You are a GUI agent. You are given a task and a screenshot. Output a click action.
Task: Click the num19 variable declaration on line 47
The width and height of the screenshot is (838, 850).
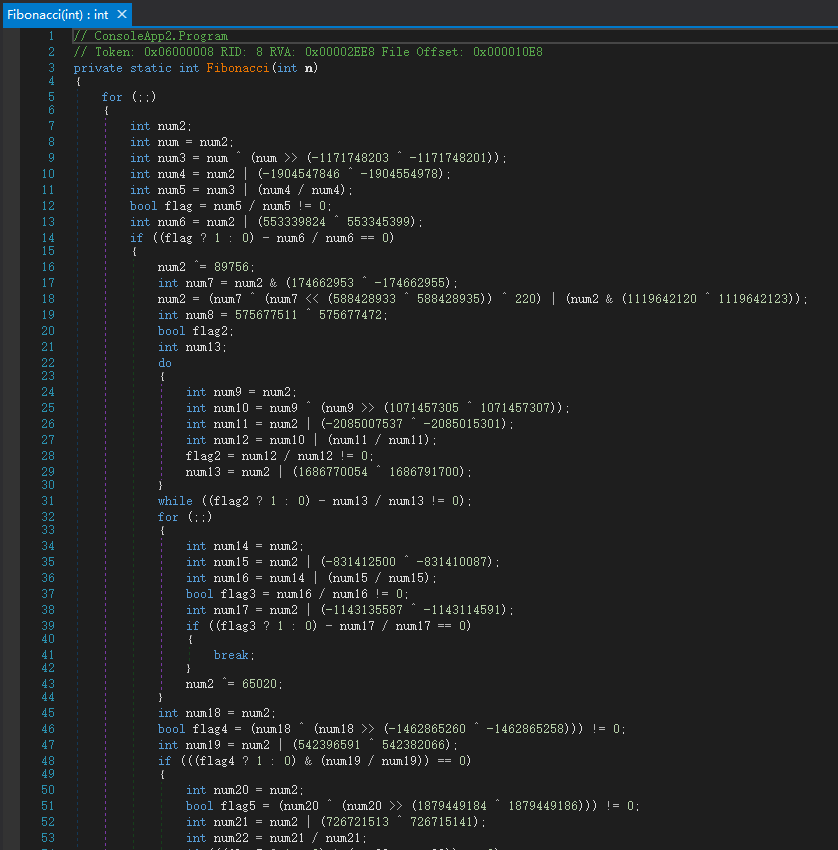(203, 745)
